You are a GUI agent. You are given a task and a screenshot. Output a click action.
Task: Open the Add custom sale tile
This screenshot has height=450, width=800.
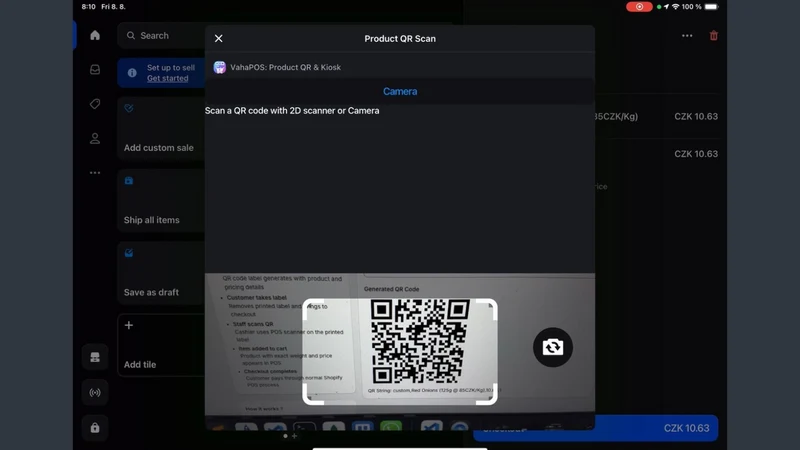tap(161, 128)
